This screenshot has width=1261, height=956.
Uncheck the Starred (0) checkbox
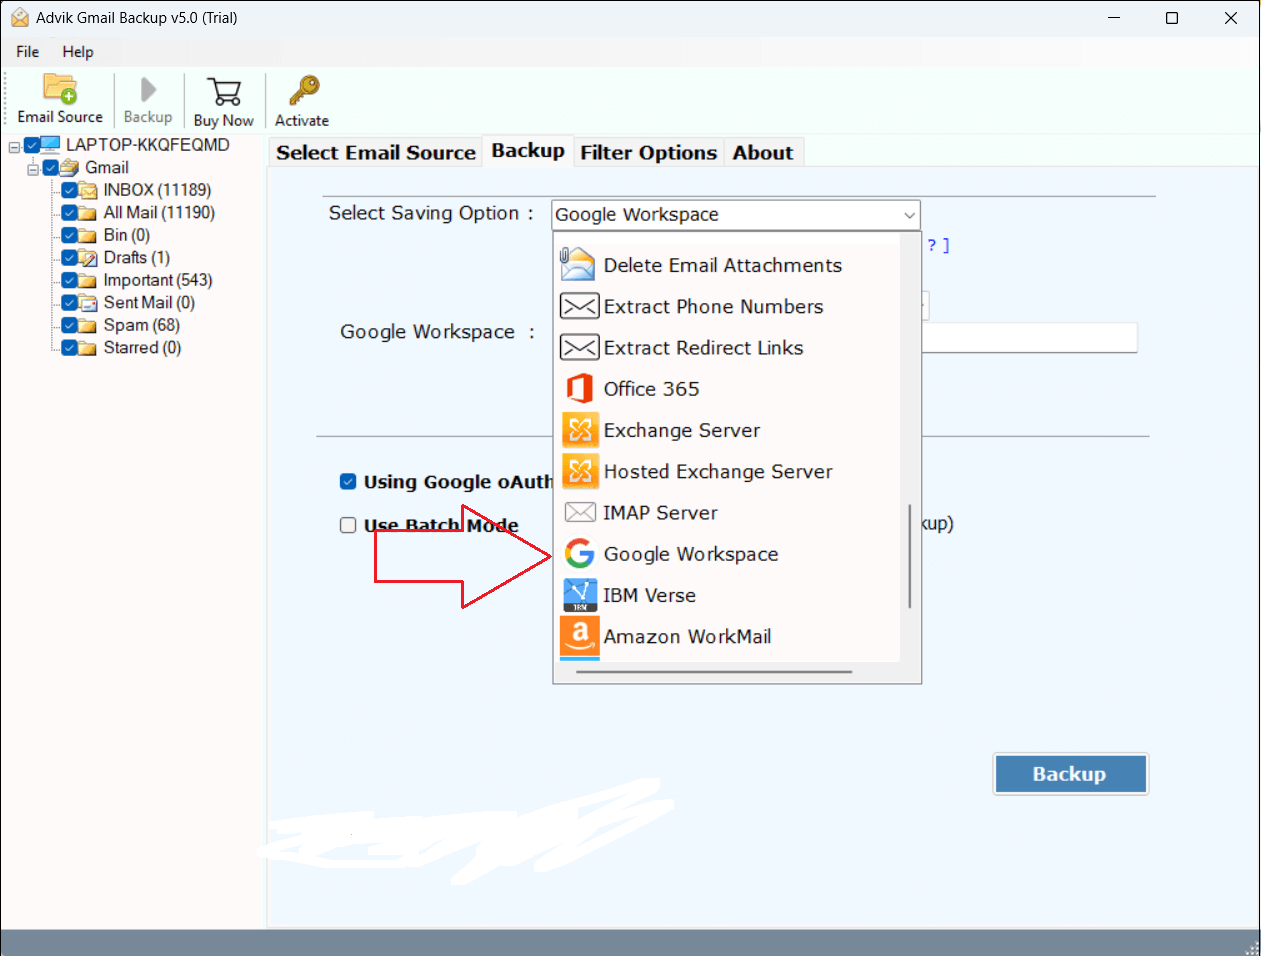(69, 348)
